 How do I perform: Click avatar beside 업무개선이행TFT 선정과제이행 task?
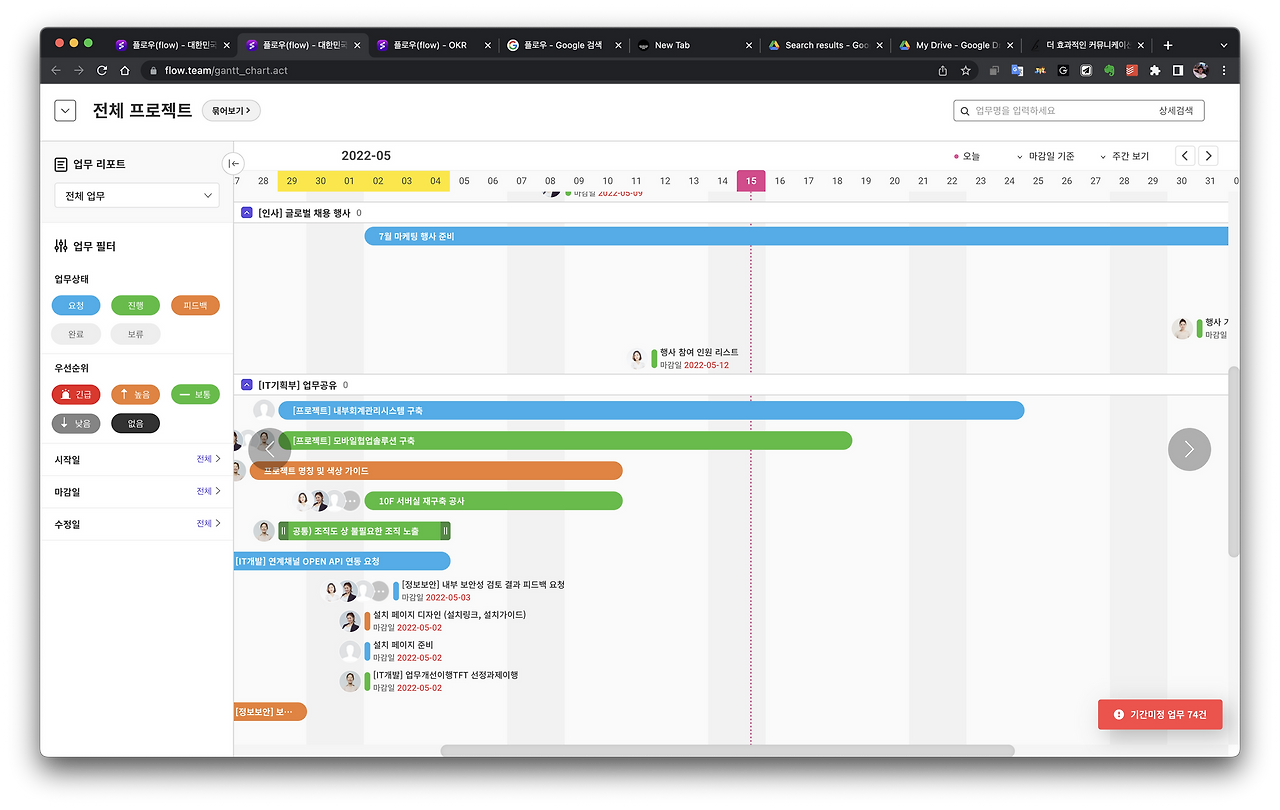click(350, 681)
